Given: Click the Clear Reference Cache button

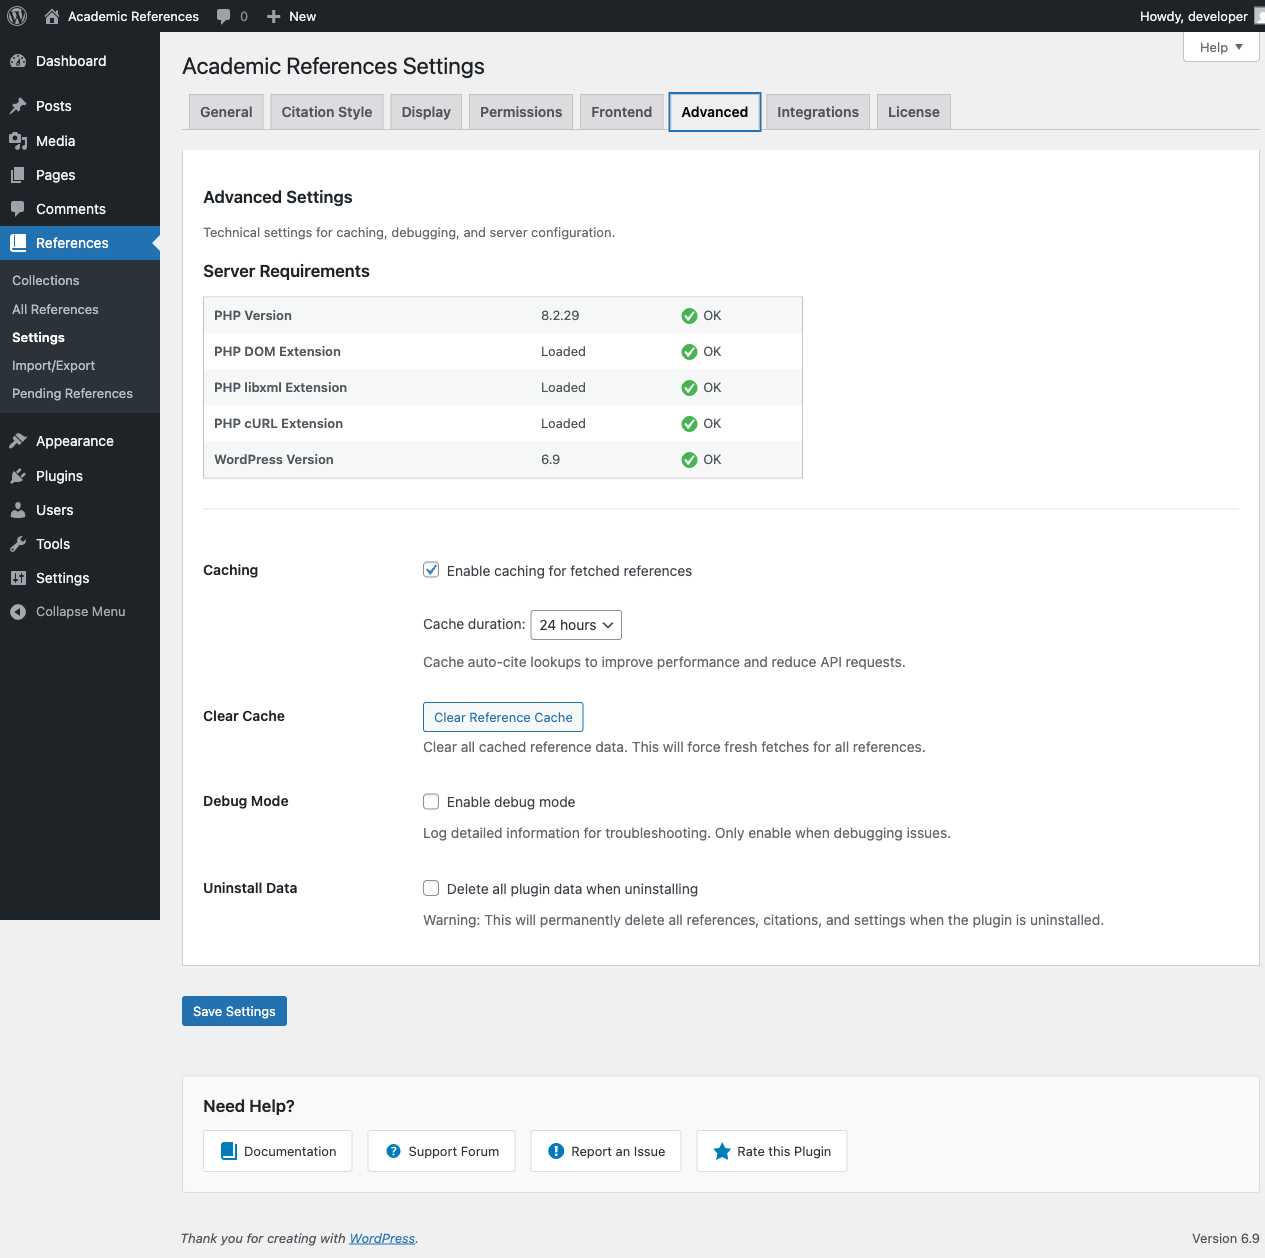Looking at the screenshot, I should tap(503, 717).
